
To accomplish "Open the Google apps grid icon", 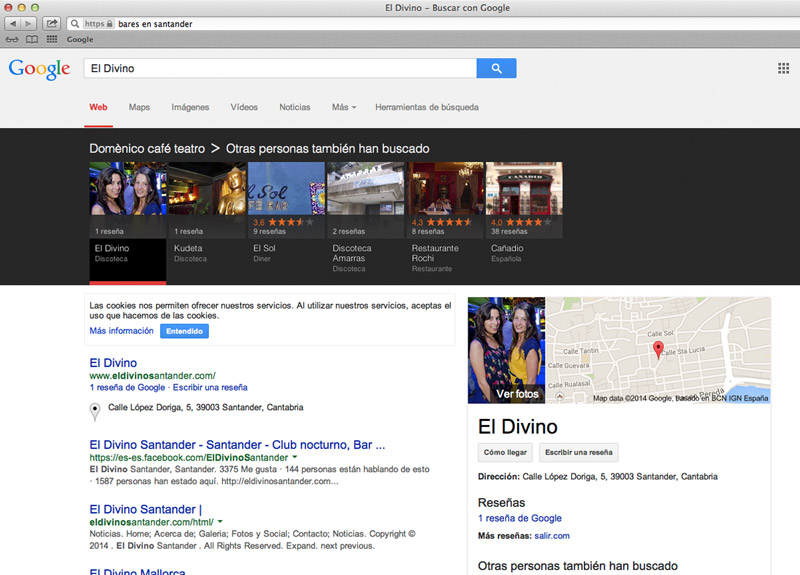I will pyautogui.click(x=783, y=68).
